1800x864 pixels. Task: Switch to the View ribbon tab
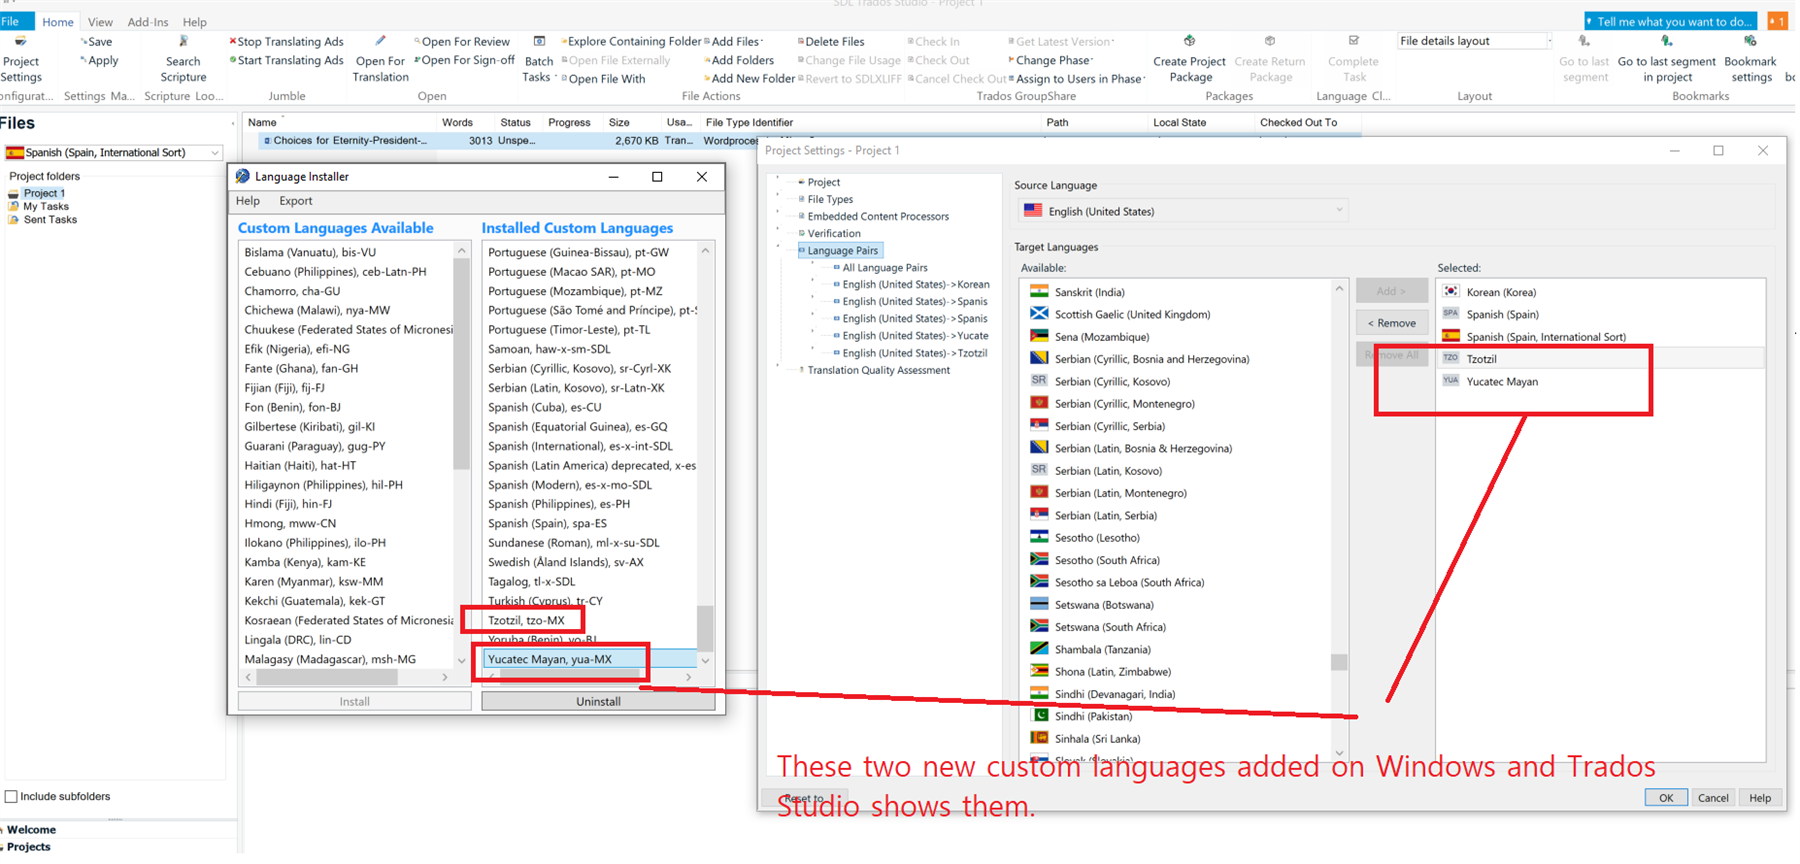point(100,22)
